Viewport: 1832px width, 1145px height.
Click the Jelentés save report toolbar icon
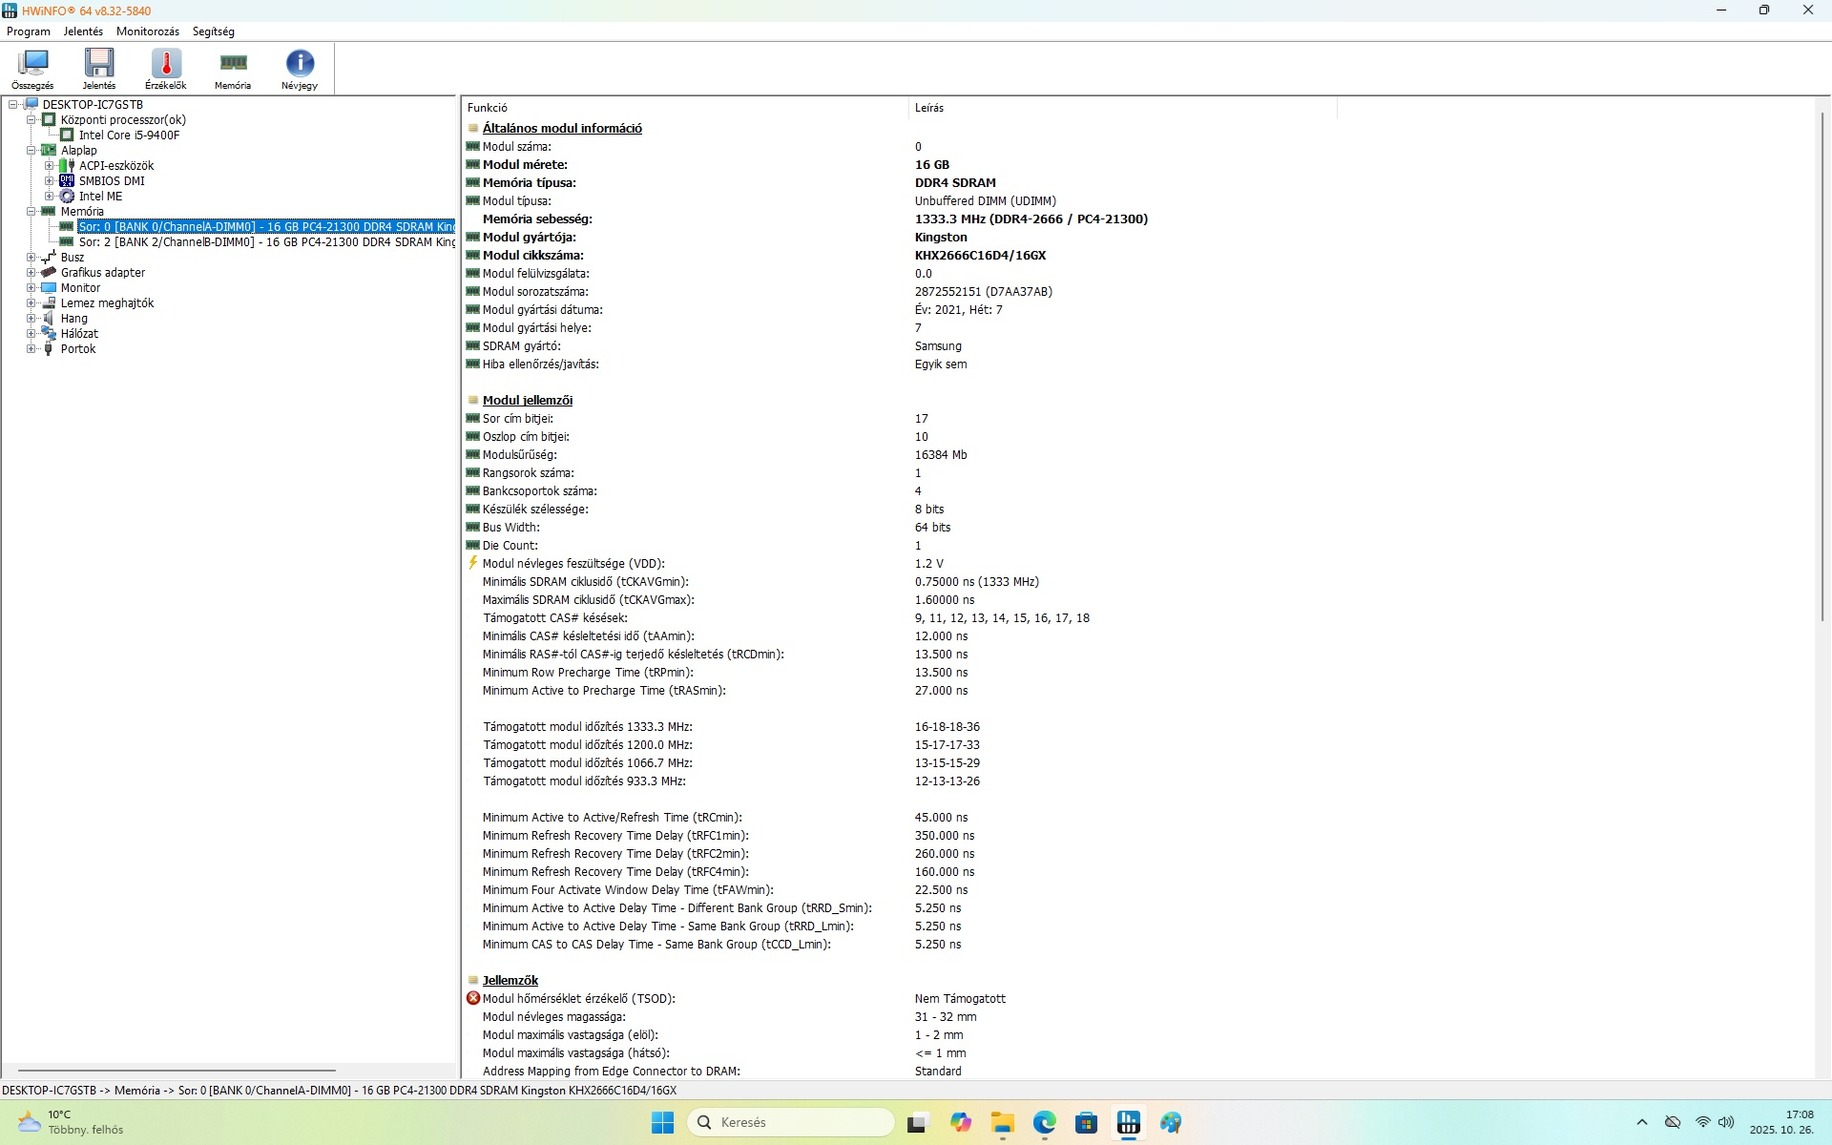[x=99, y=69]
